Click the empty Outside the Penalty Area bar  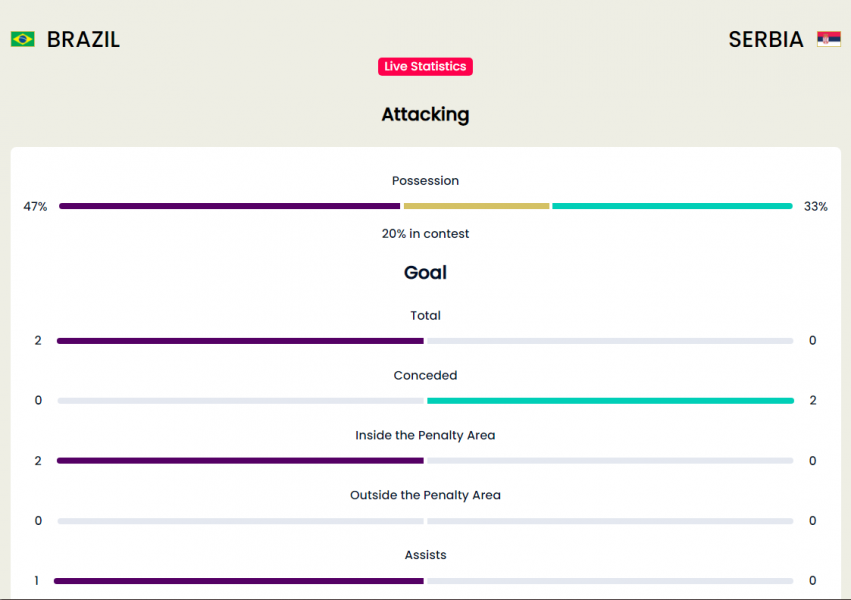[x=426, y=521]
